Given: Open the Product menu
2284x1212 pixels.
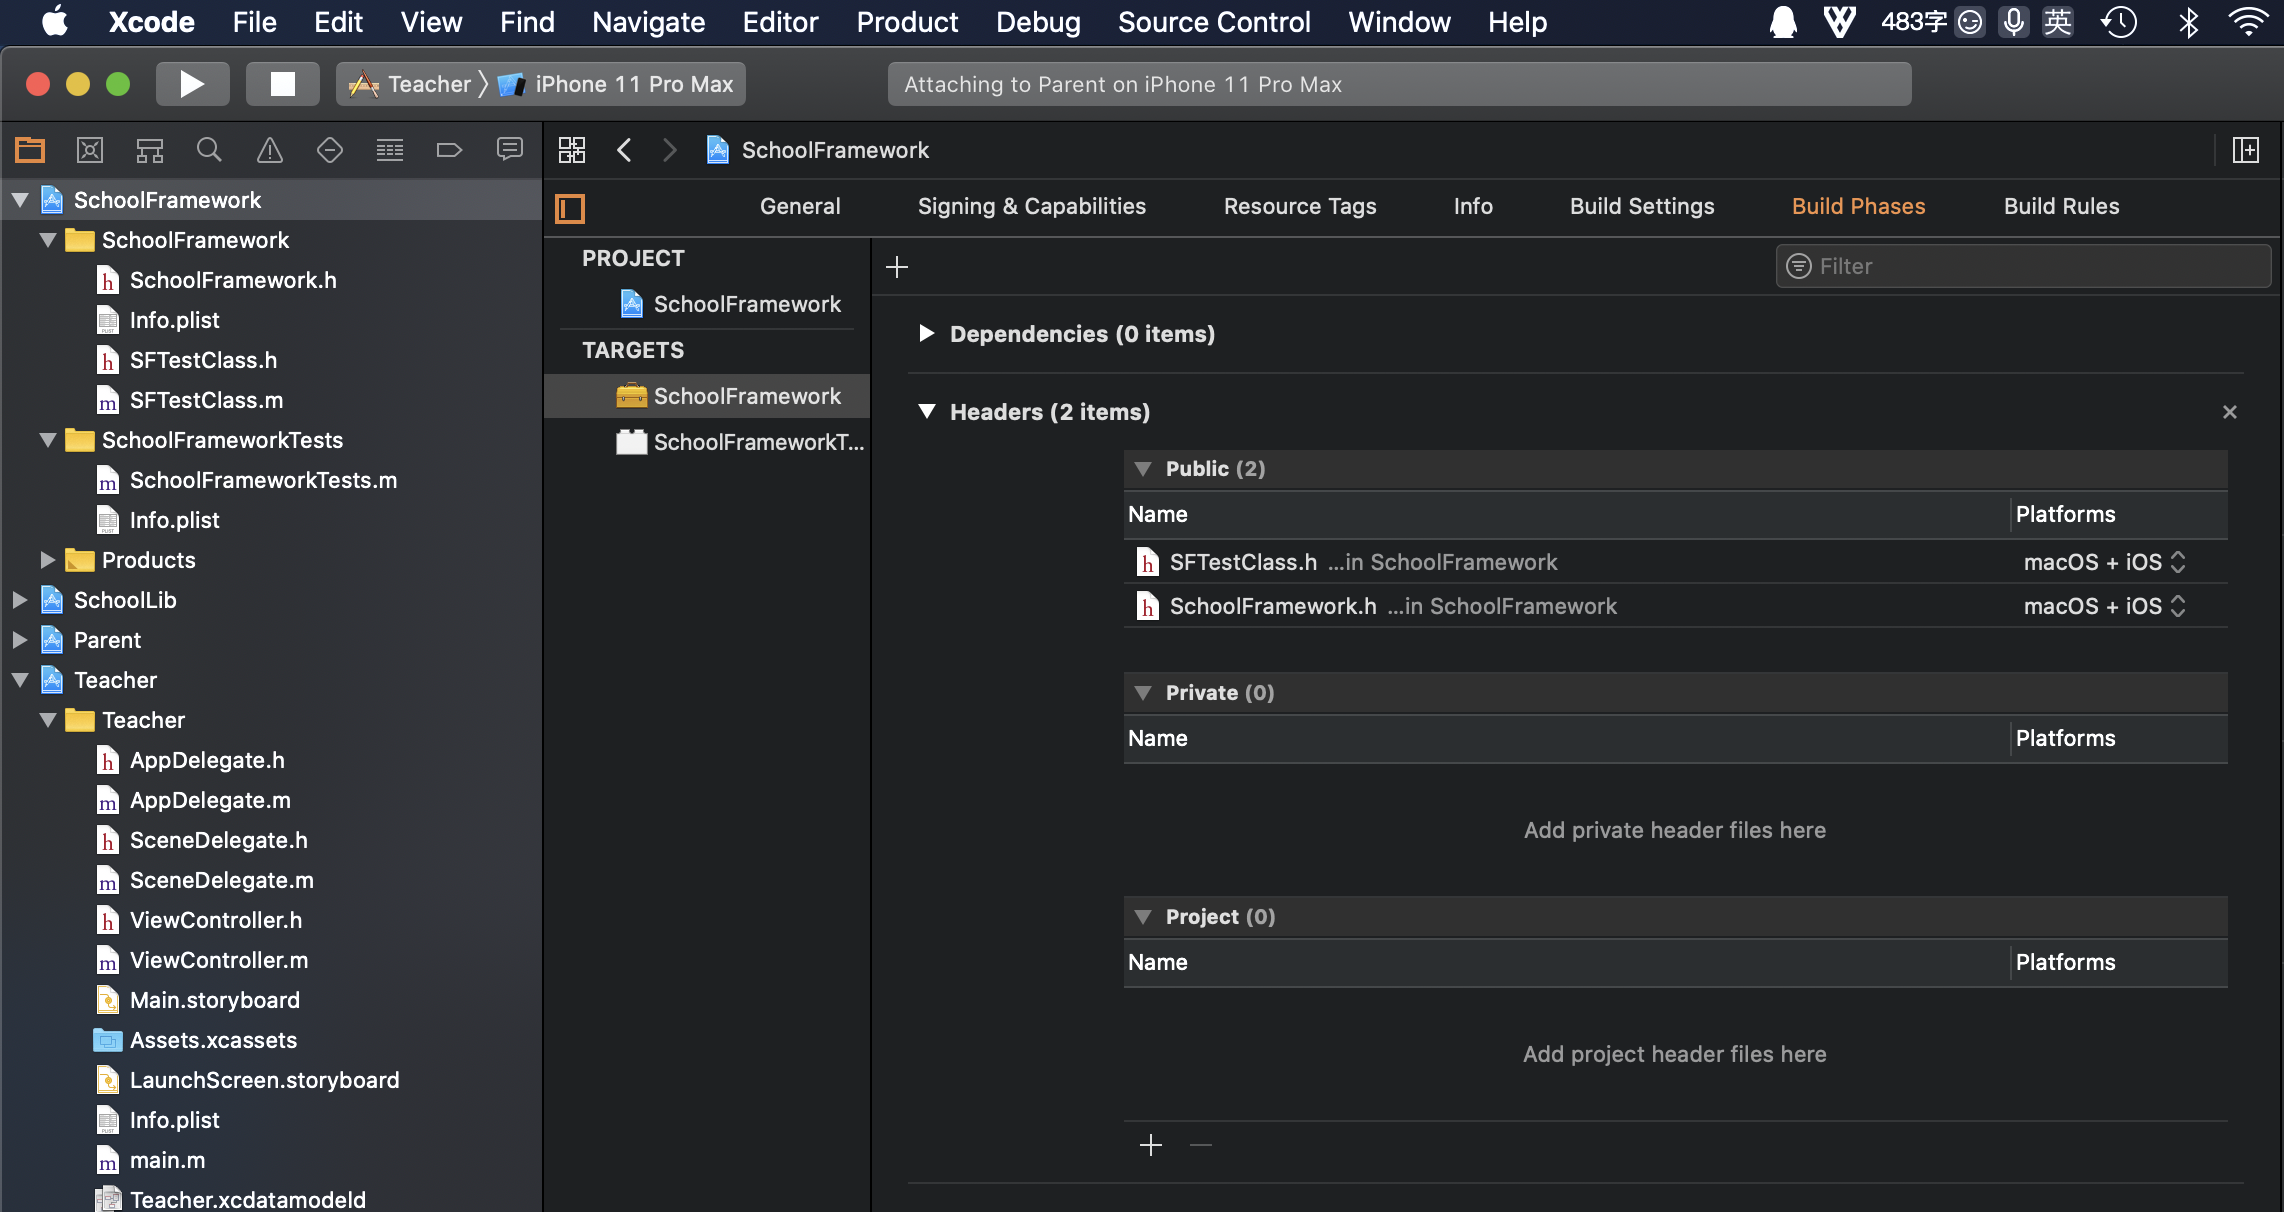Looking at the screenshot, I should (907, 22).
